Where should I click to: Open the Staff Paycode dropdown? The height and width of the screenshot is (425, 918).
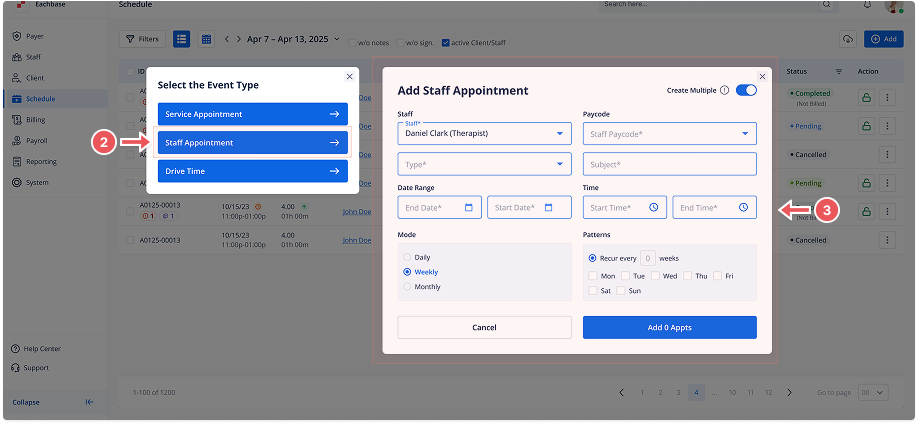tap(669, 133)
